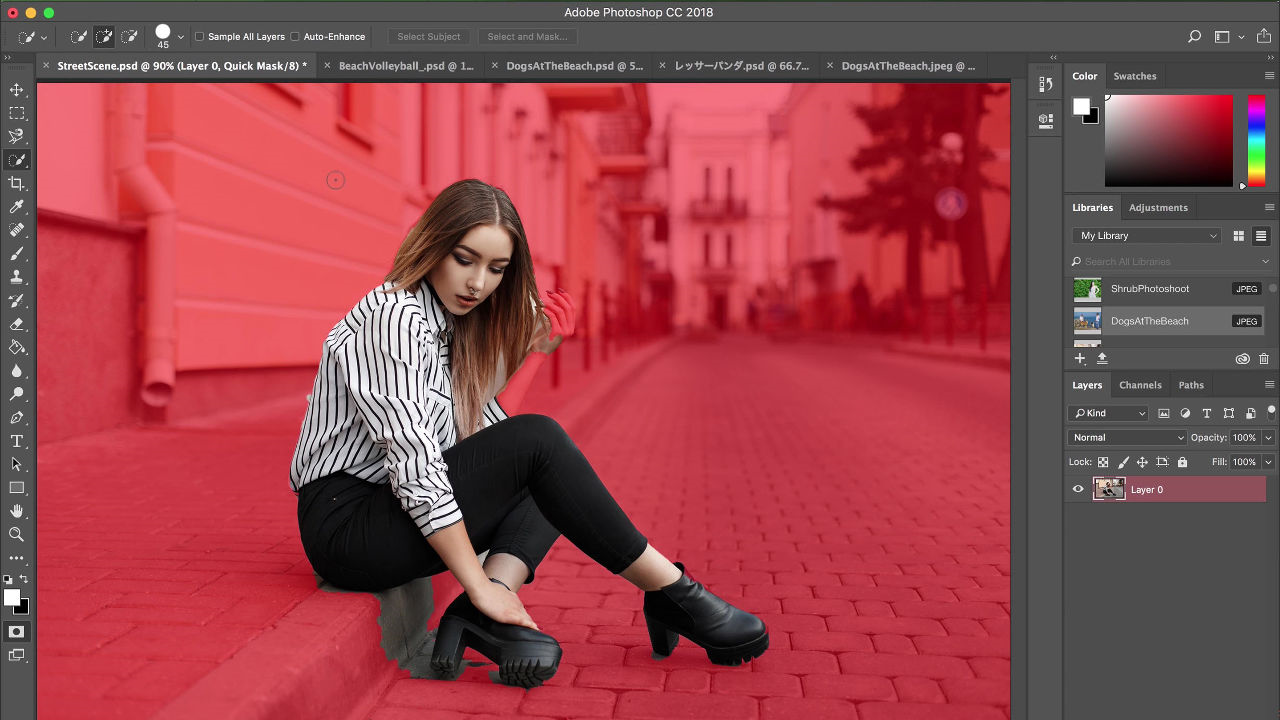This screenshot has width=1280, height=720.
Task: Switch to the Adjustments tab
Action: coord(1158,208)
